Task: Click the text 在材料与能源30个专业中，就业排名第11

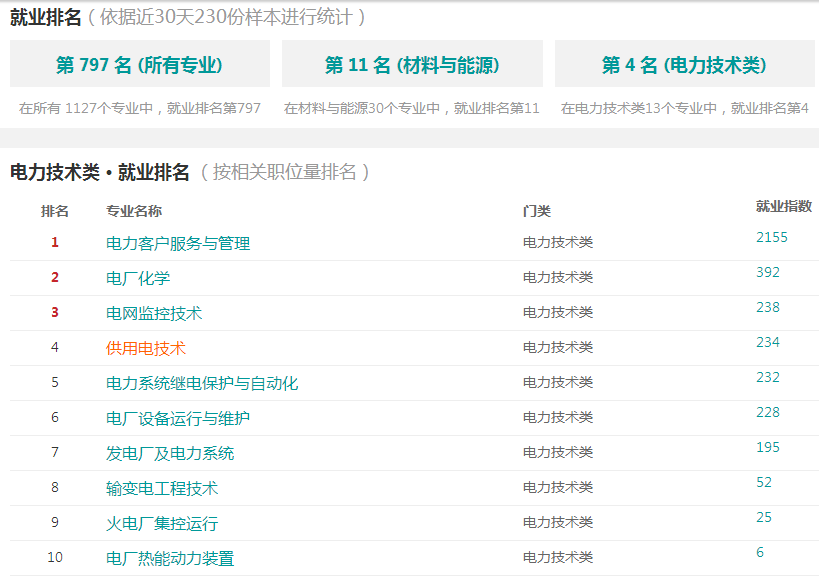Action: [412, 108]
